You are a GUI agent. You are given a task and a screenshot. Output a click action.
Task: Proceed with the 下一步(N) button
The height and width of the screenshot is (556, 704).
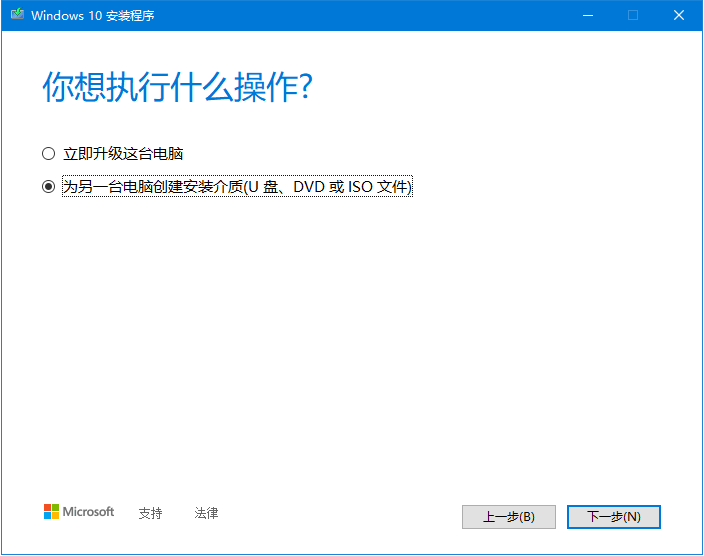pos(613,517)
